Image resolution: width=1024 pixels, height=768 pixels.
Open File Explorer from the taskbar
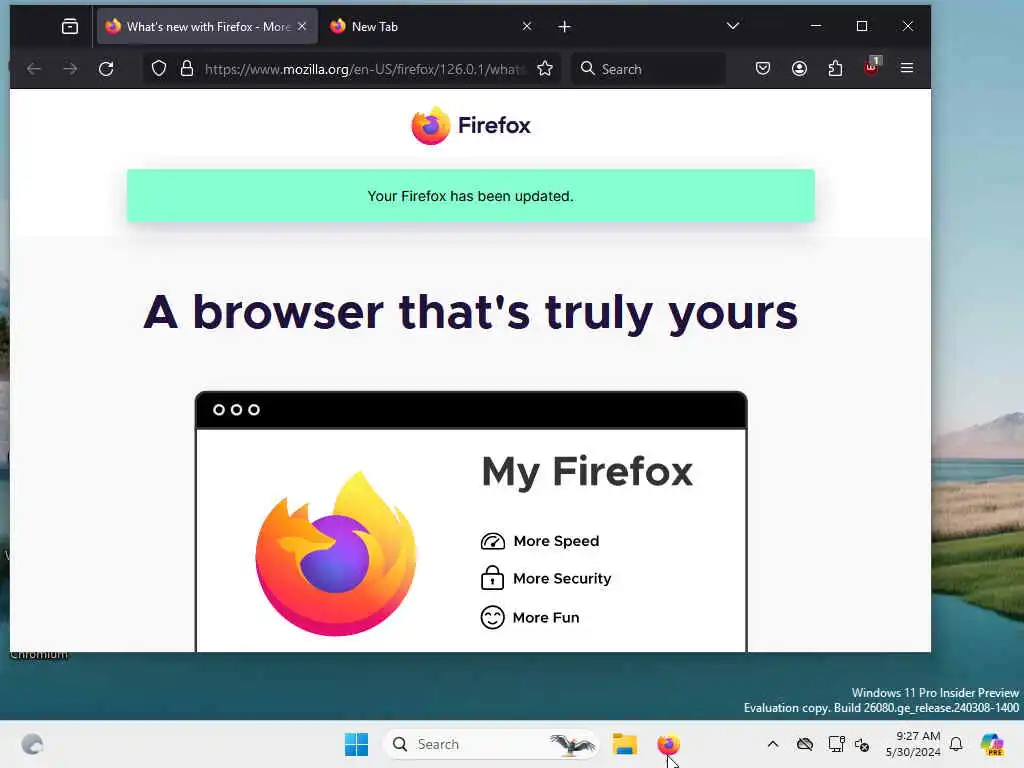[x=624, y=744]
